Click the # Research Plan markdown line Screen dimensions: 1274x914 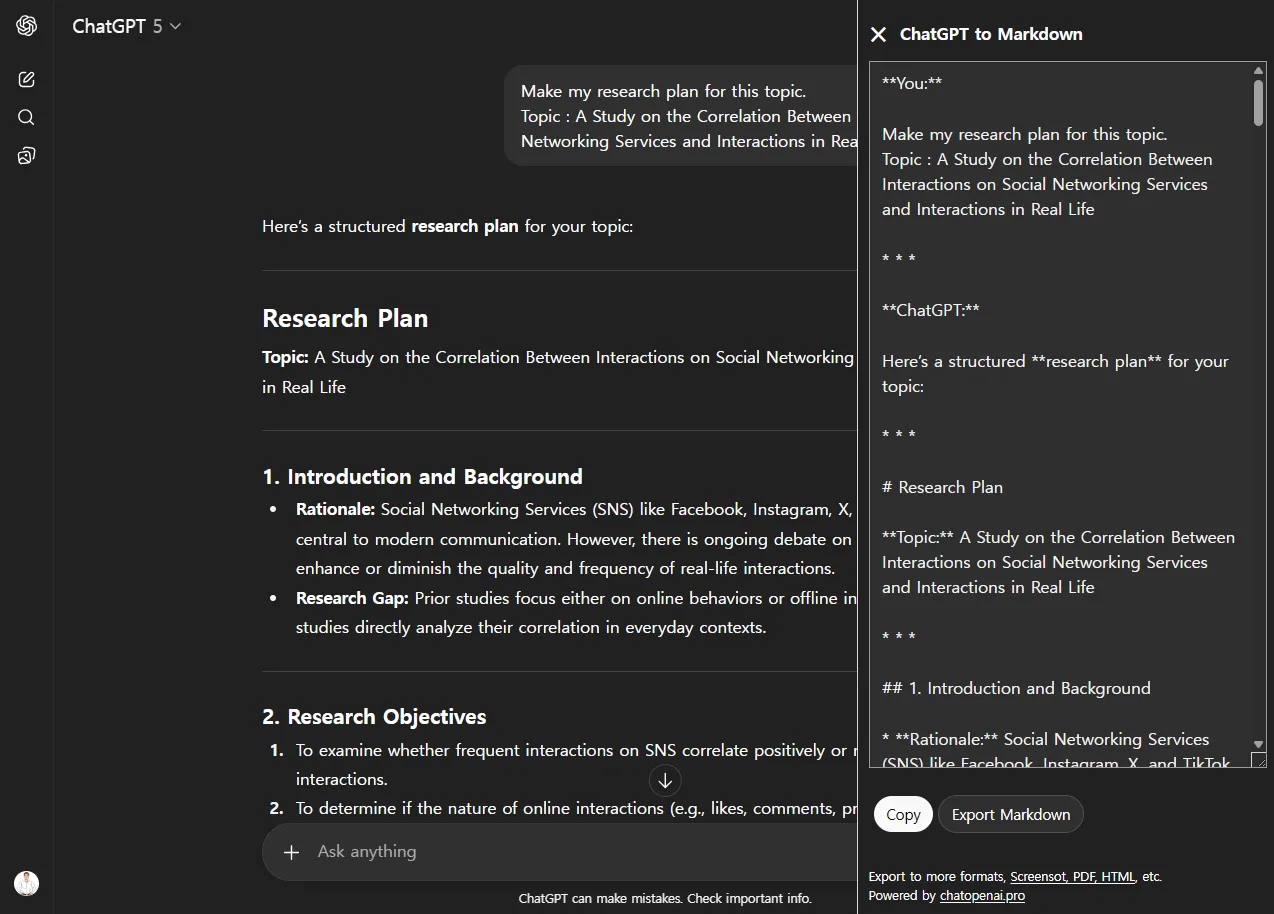[x=942, y=487]
